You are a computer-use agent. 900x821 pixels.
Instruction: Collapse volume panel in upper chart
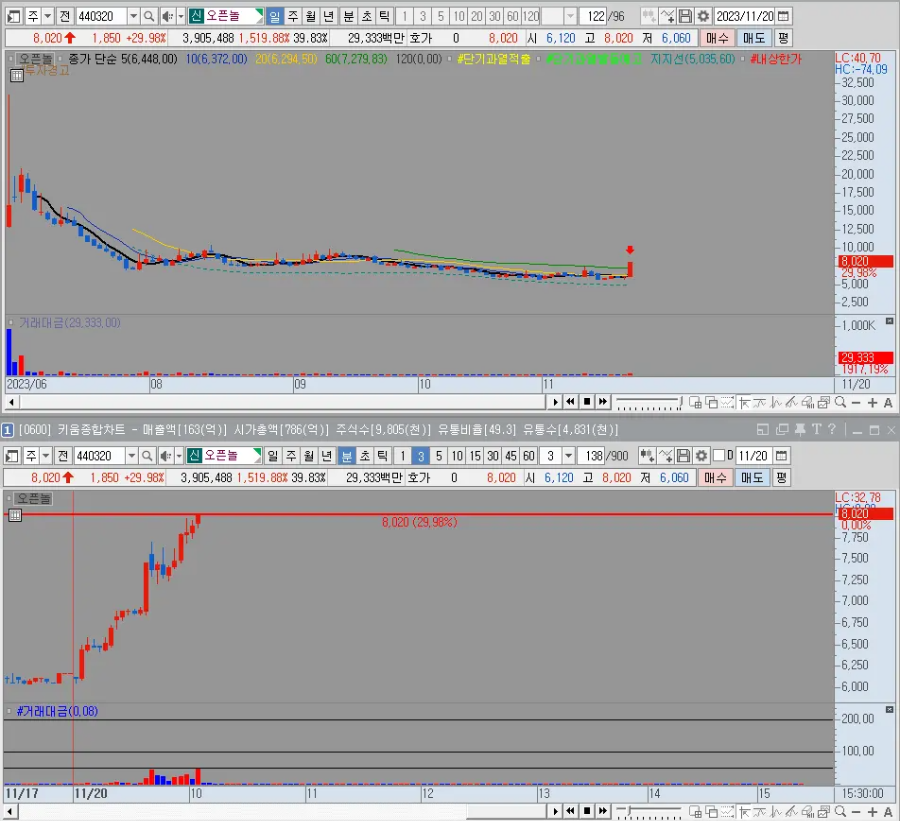[889, 321]
